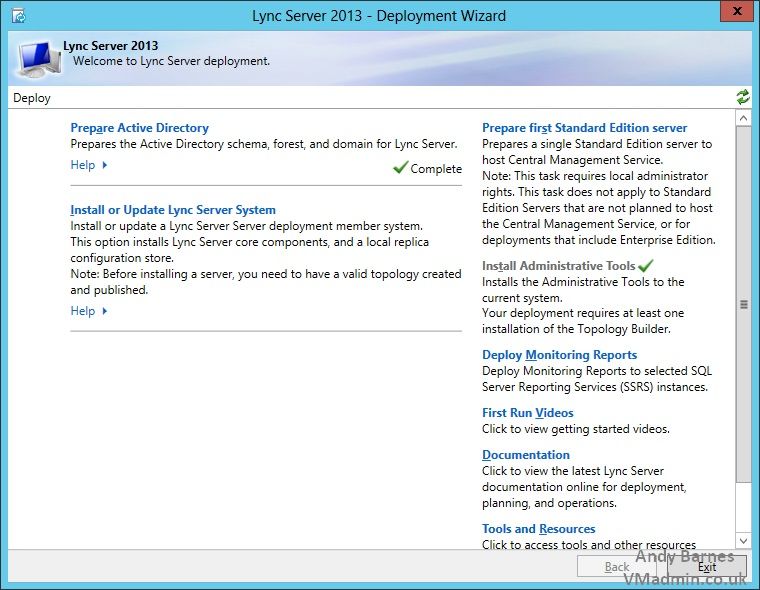Click the scrollbar up arrow
Viewport: 760px width, 590px height.
(x=743, y=118)
